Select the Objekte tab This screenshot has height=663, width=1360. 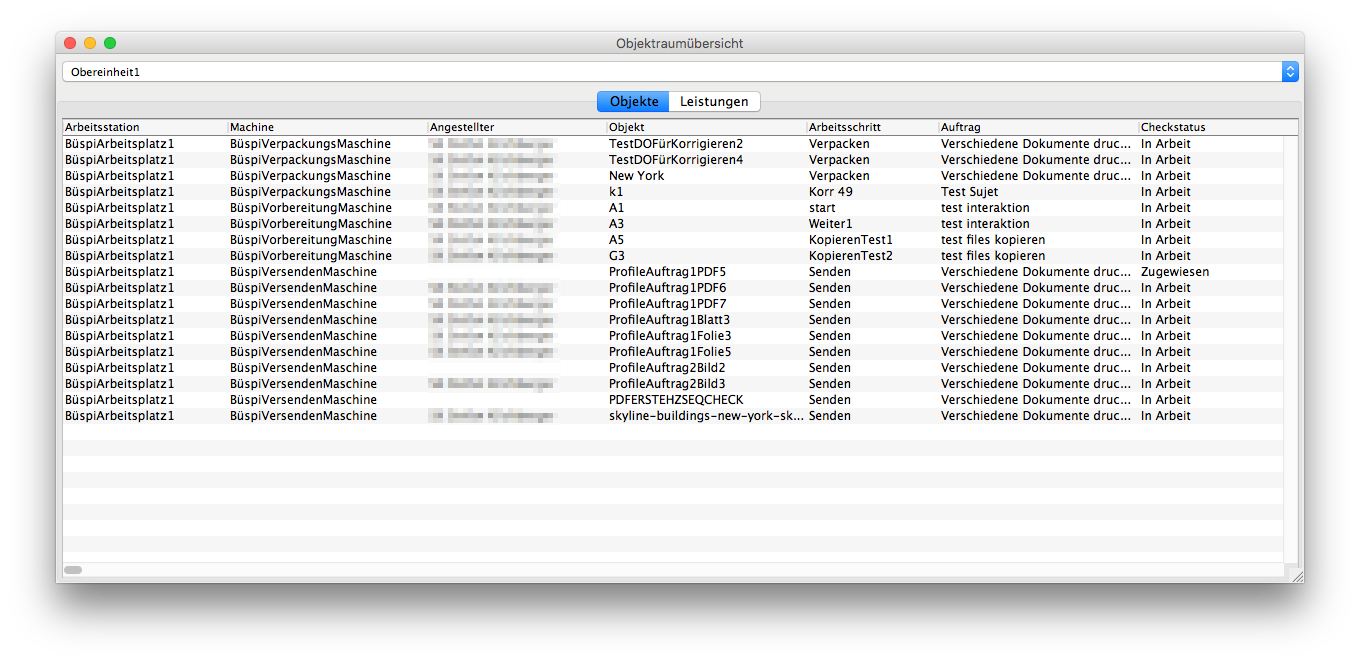[633, 102]
